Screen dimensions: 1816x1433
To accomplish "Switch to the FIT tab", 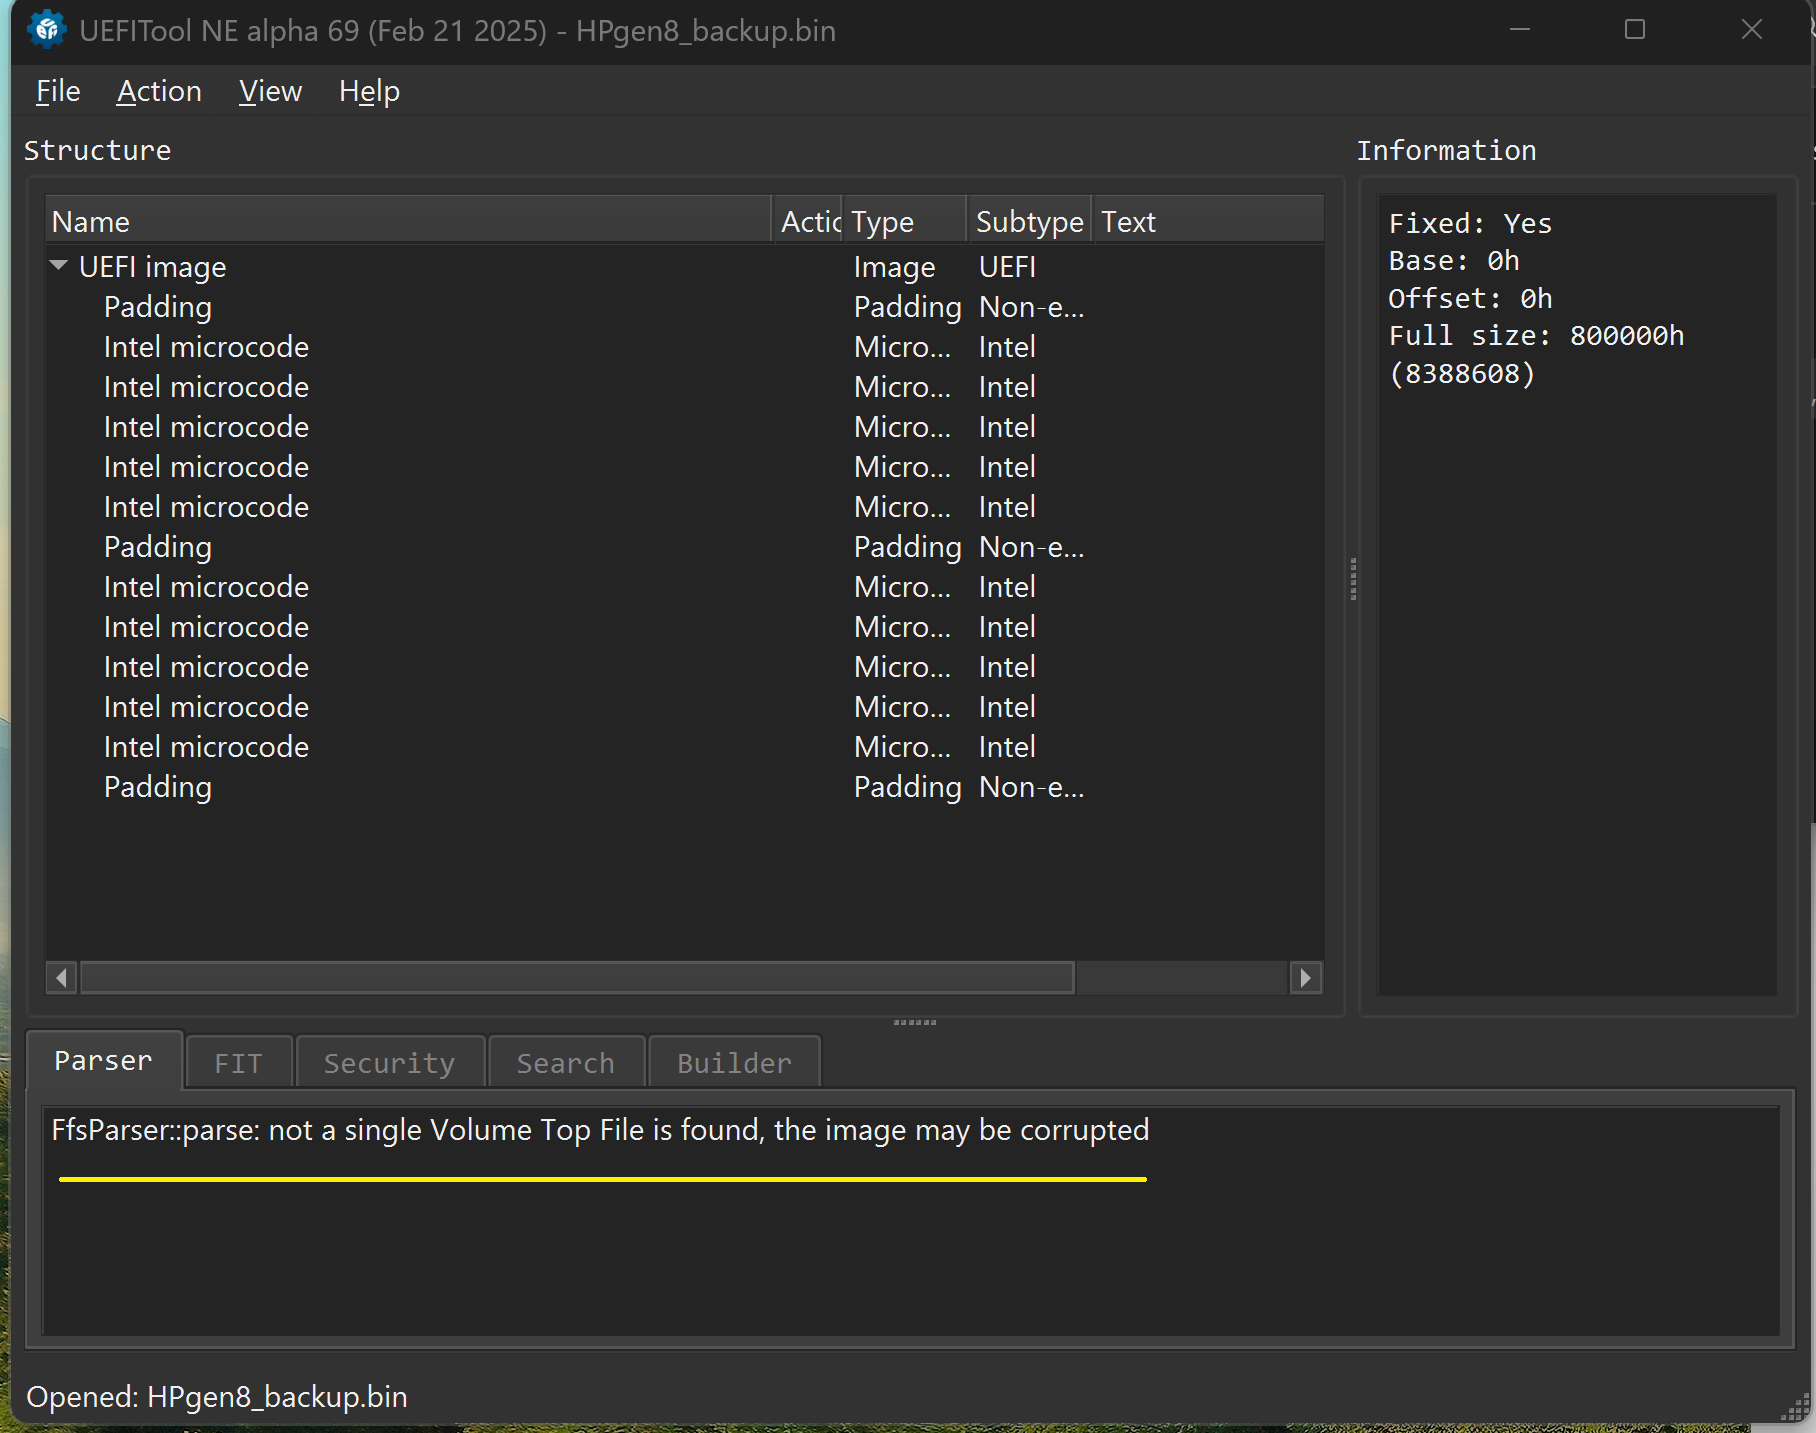I will (x=238, y=1062).
